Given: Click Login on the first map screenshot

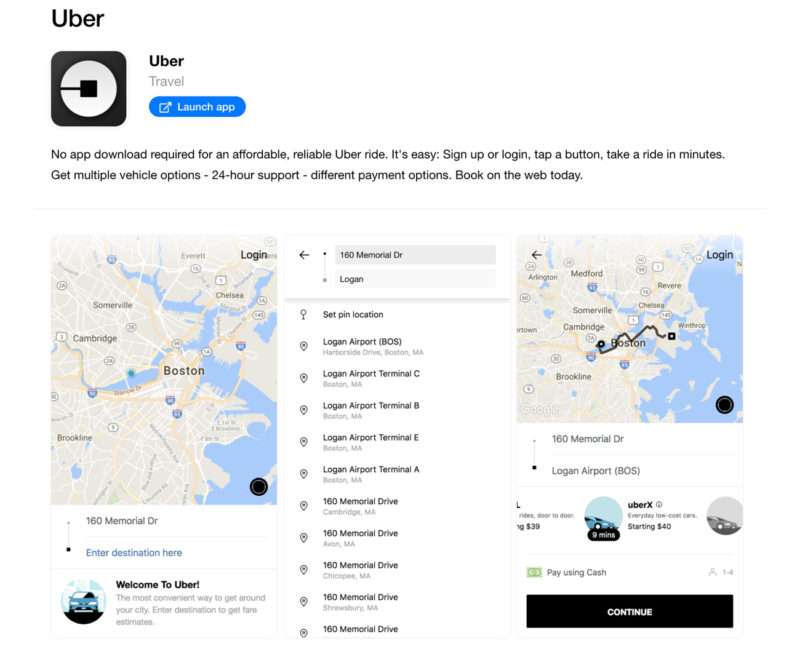Looking at the screenshot, I should [254, 255].
